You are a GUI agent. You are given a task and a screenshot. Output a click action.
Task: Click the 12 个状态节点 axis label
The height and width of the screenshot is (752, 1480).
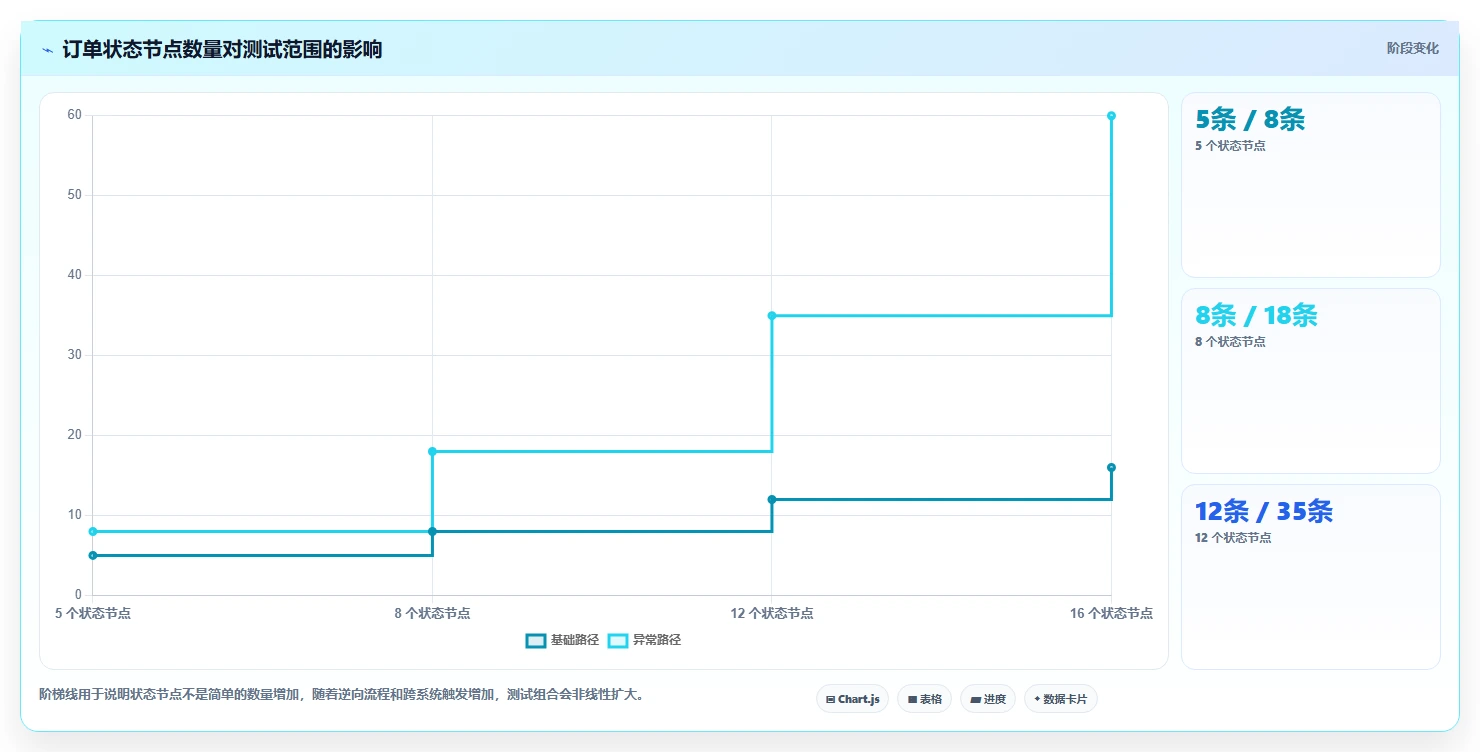click(772, 614)
